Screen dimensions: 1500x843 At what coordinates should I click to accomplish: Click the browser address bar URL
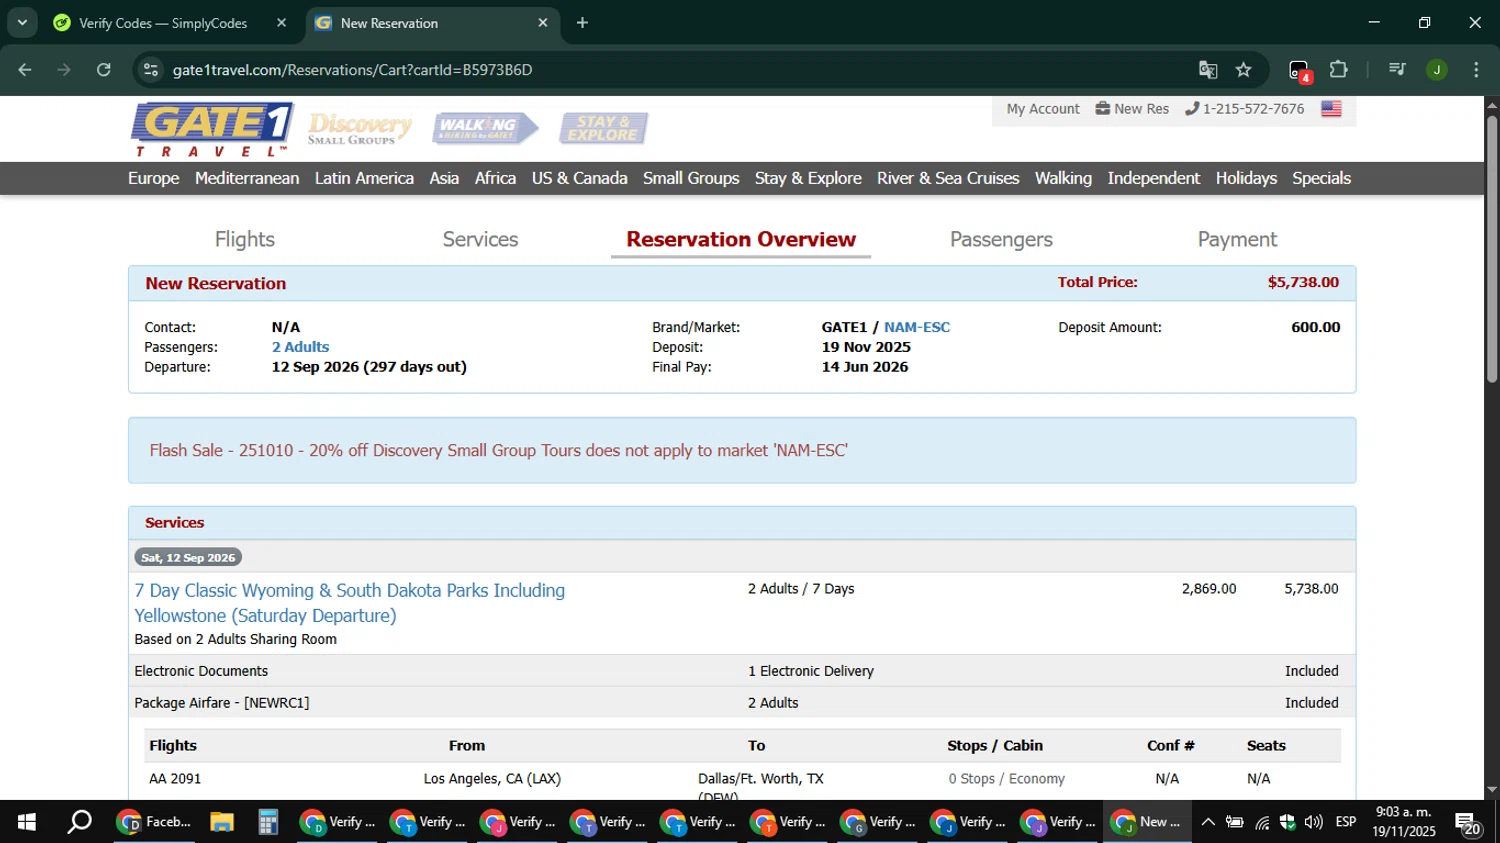tap(352, 70)
